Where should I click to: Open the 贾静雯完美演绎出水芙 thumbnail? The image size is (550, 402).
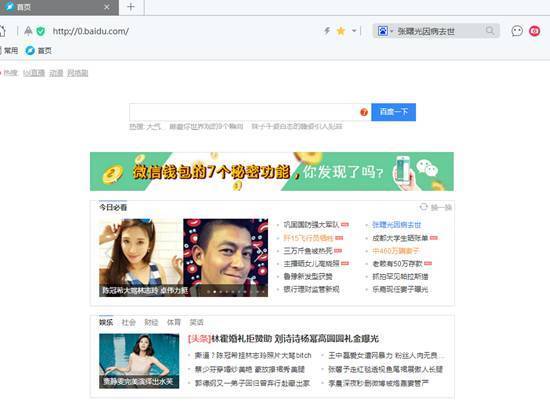click(139, 361)
